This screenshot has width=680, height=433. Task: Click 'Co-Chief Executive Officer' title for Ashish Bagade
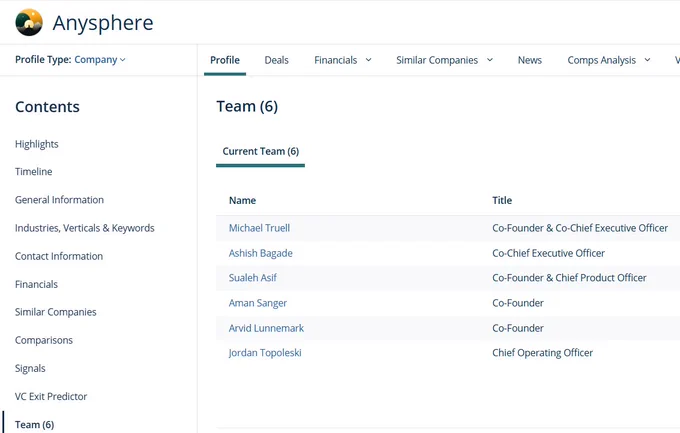548,253
